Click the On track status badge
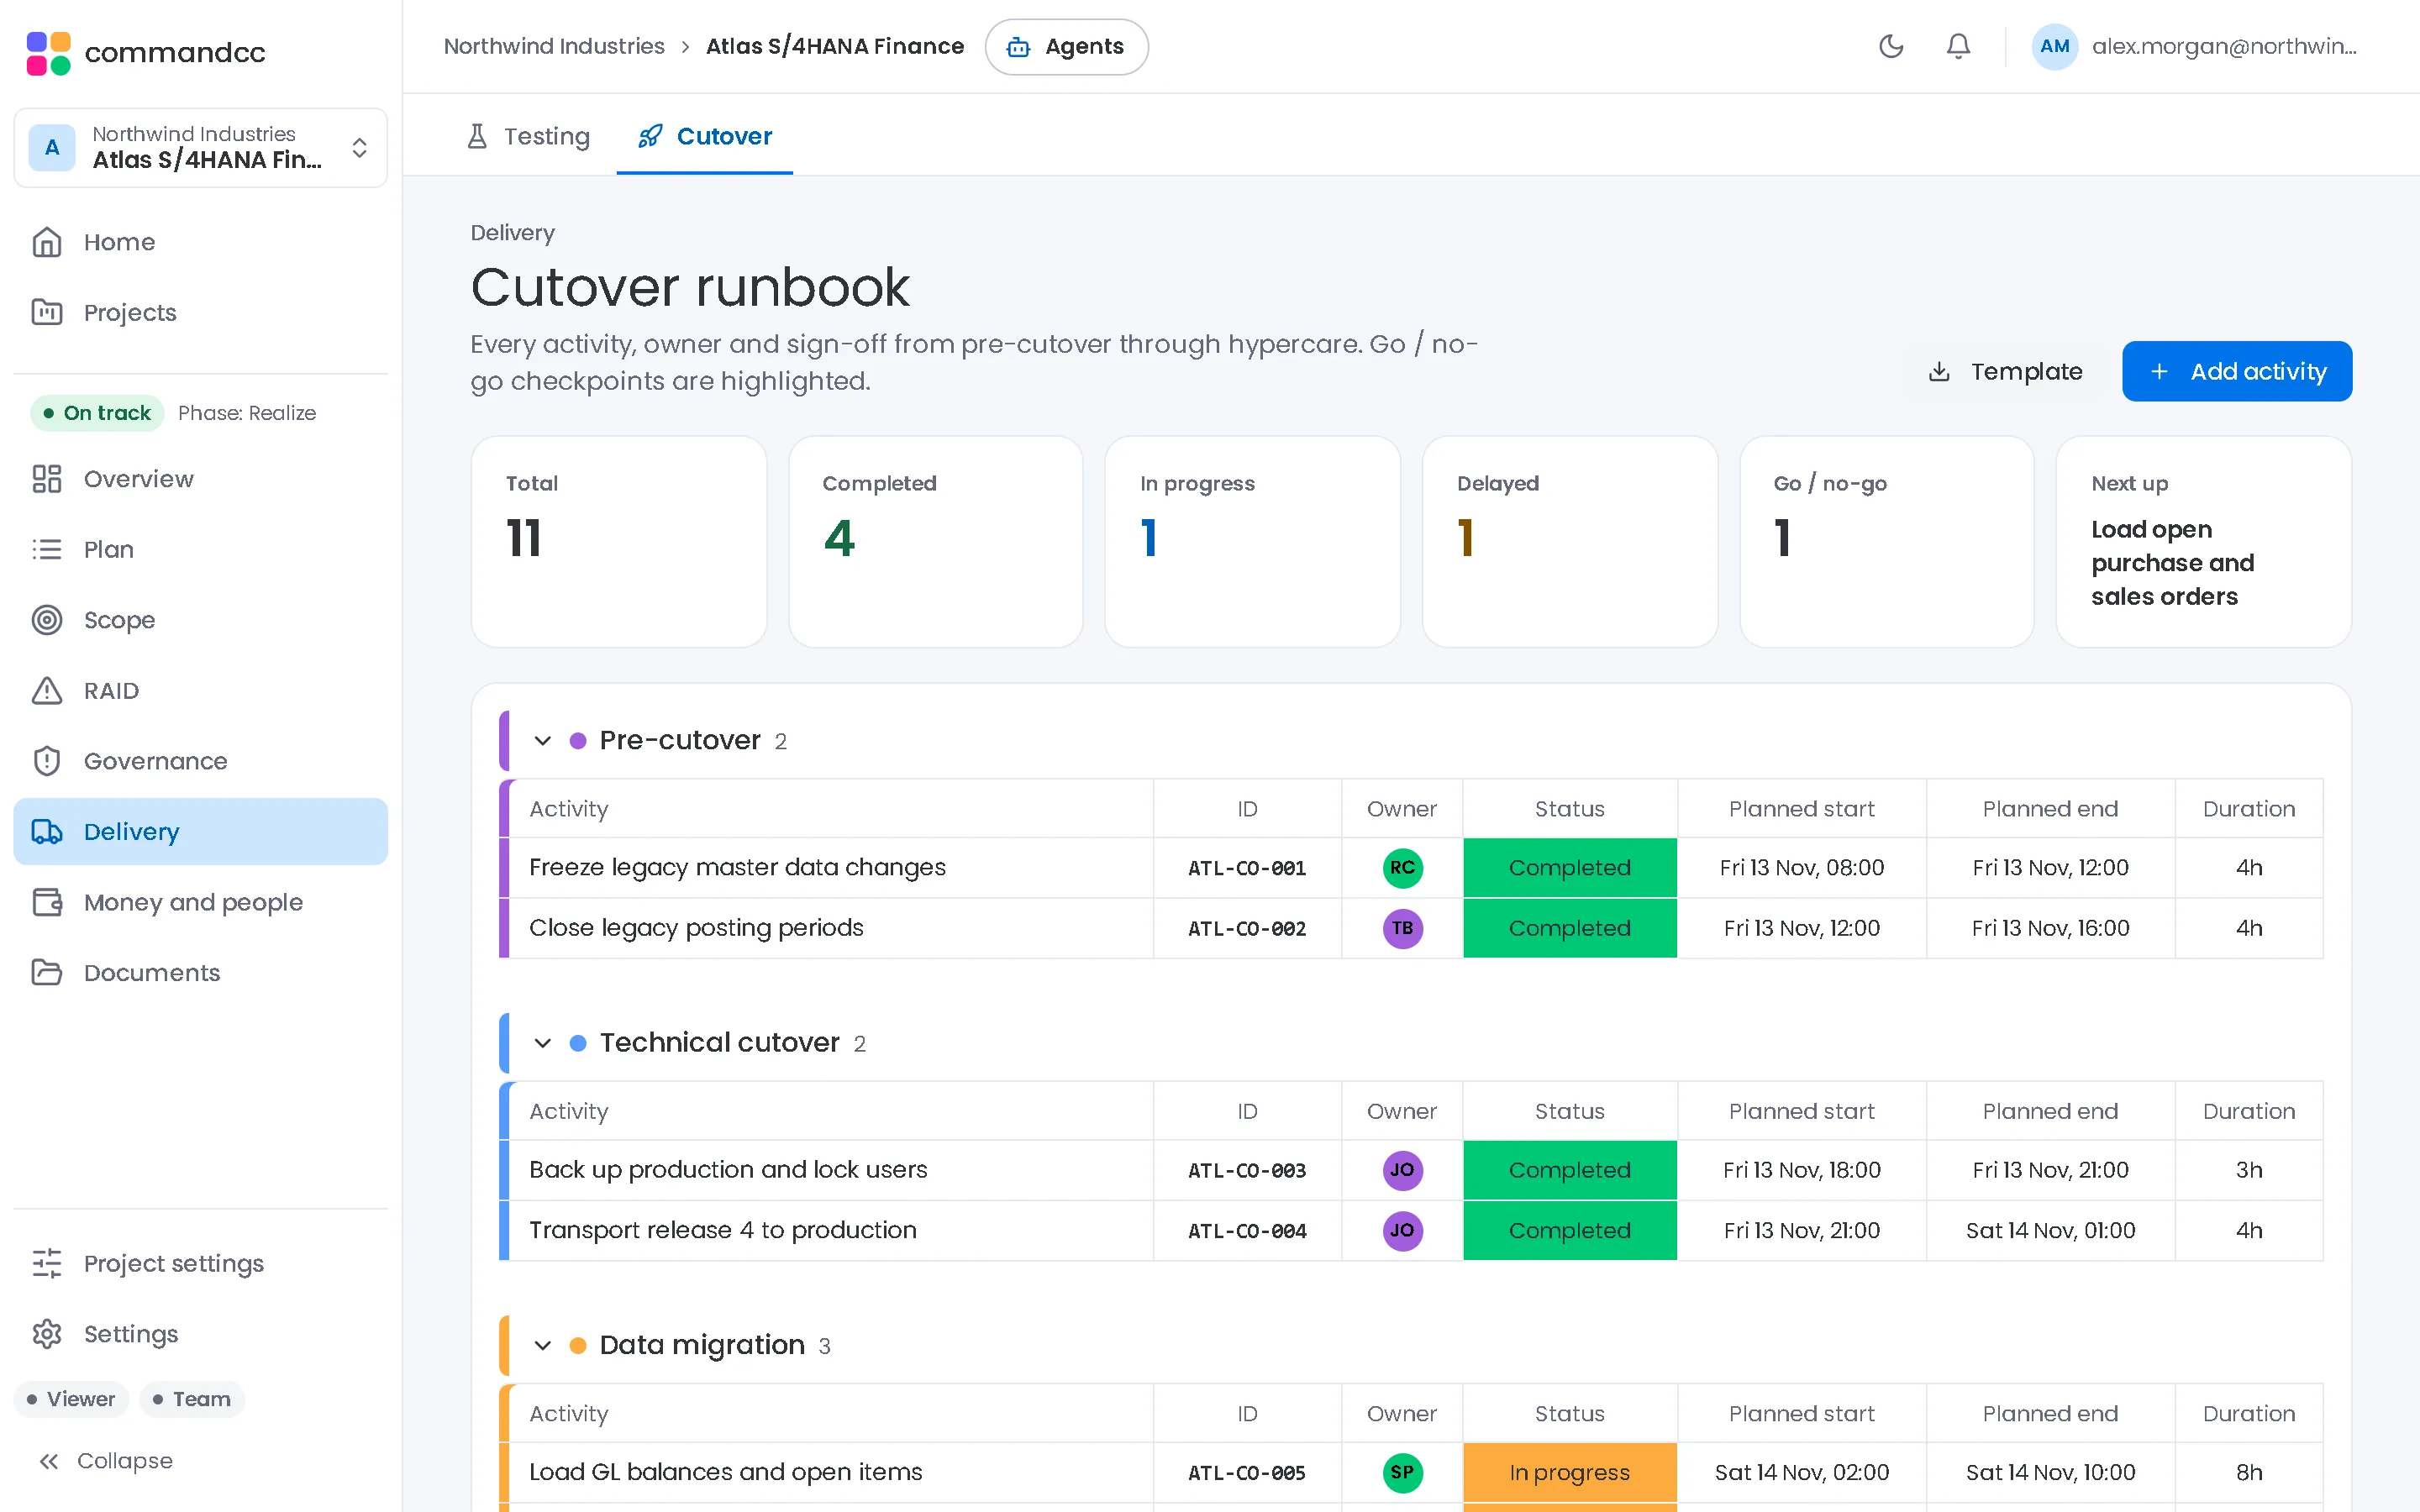The height and width of the screenshot is (1512, 2420). (x=97, y=413)
